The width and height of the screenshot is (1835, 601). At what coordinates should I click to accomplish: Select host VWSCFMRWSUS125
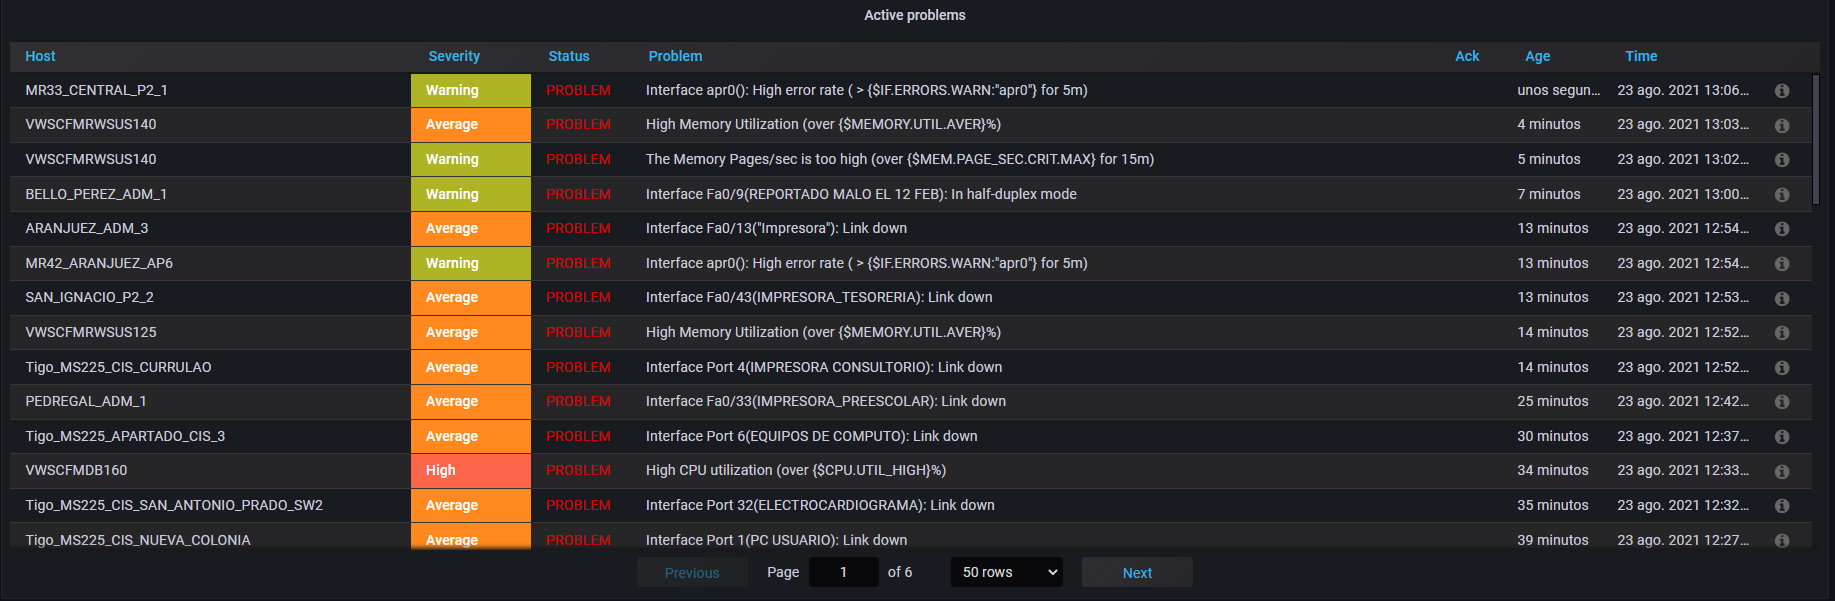[91, 332]
